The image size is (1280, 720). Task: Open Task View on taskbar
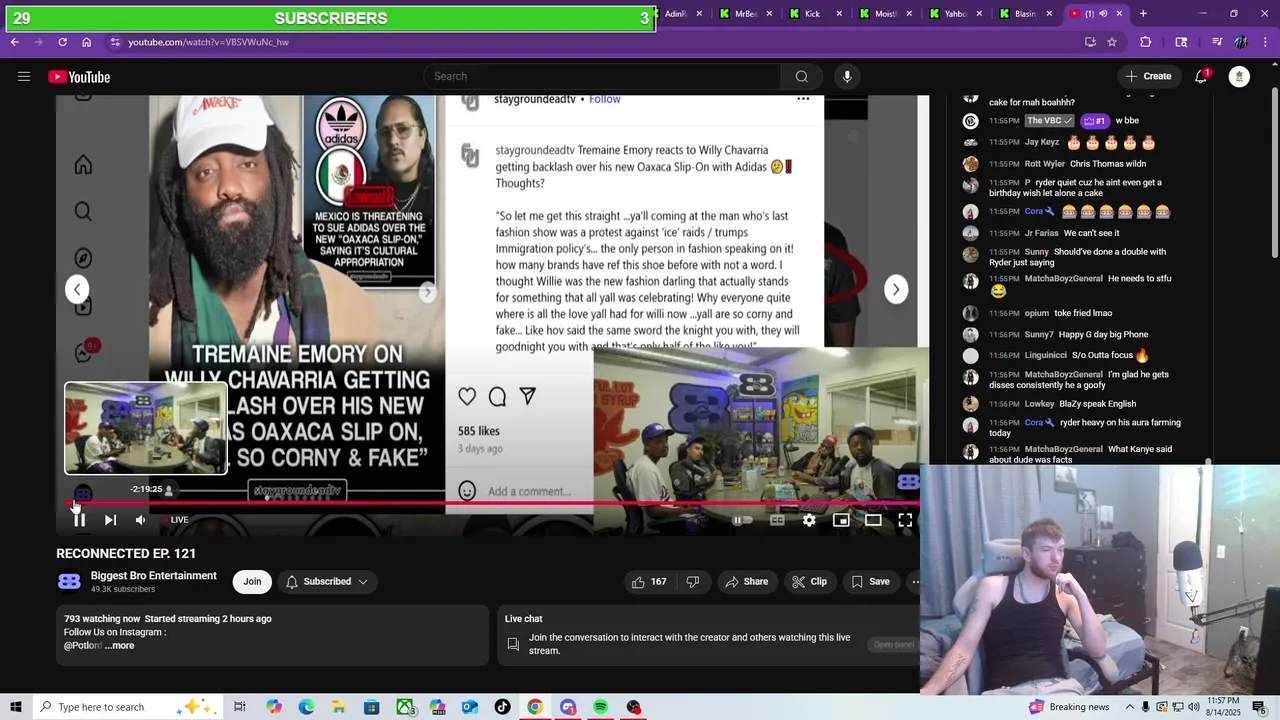(240, 707)
